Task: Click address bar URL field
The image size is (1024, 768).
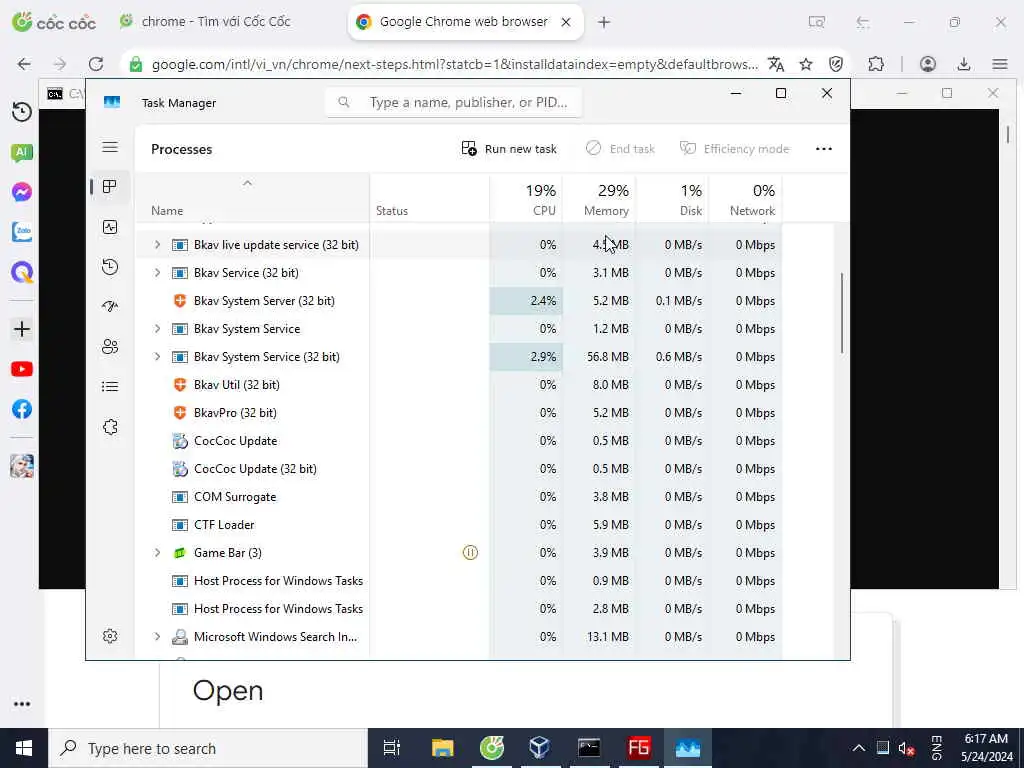Action: coord(455,64)
